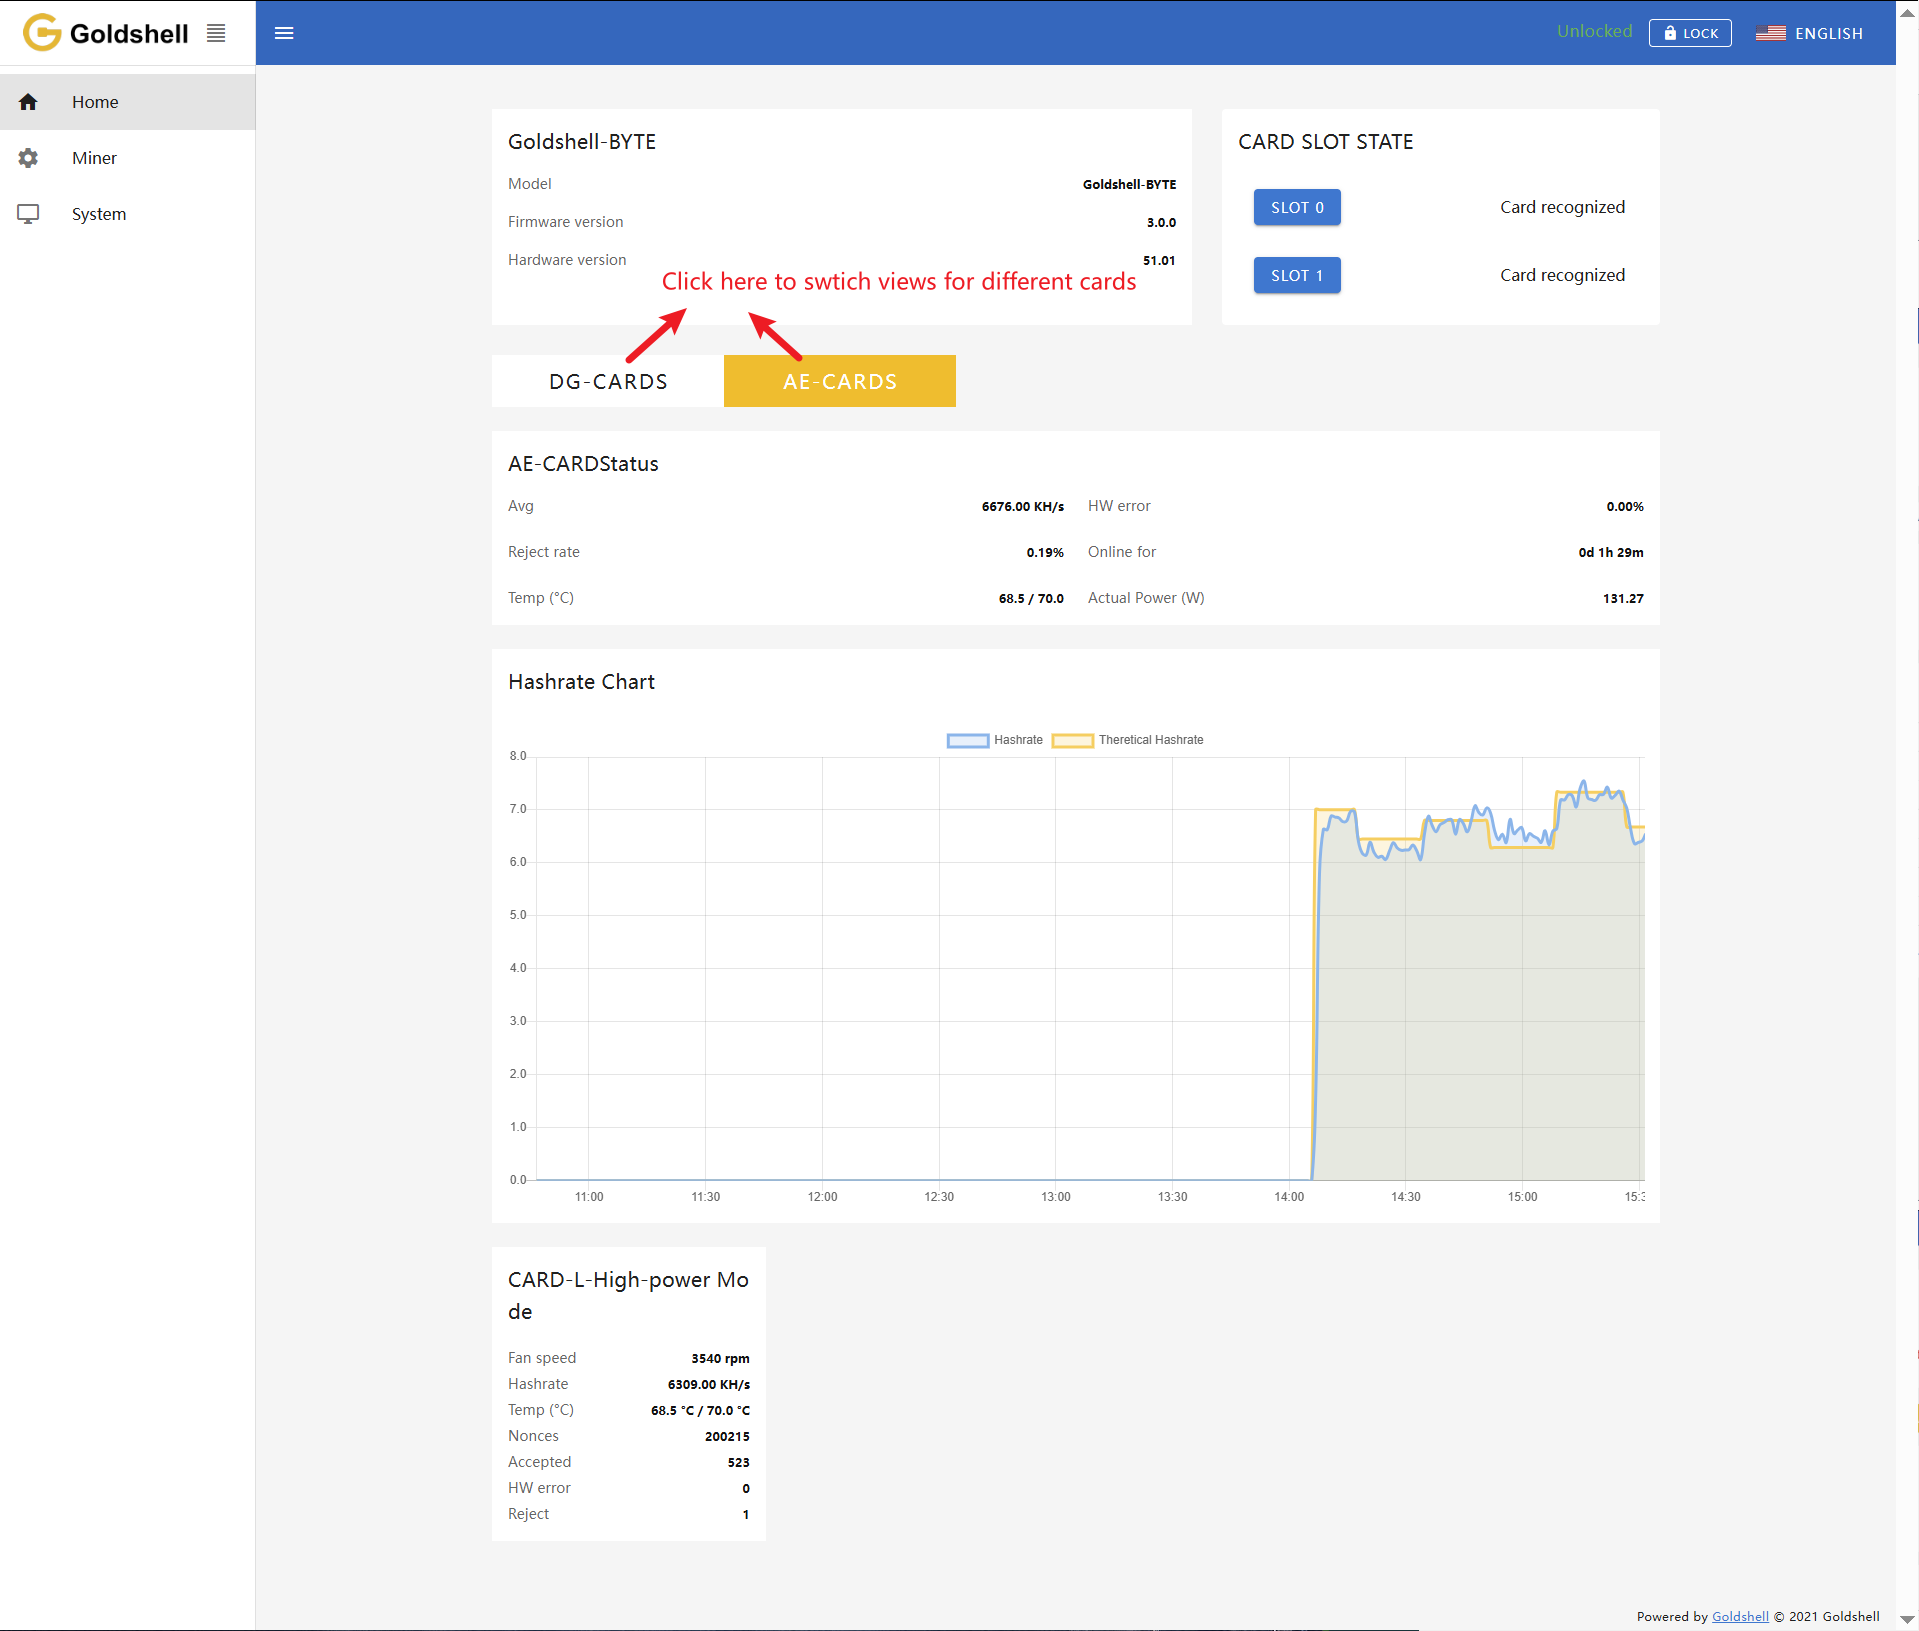
Task: Toggle the hamburger menu in blue header
Action: (284, 33)
